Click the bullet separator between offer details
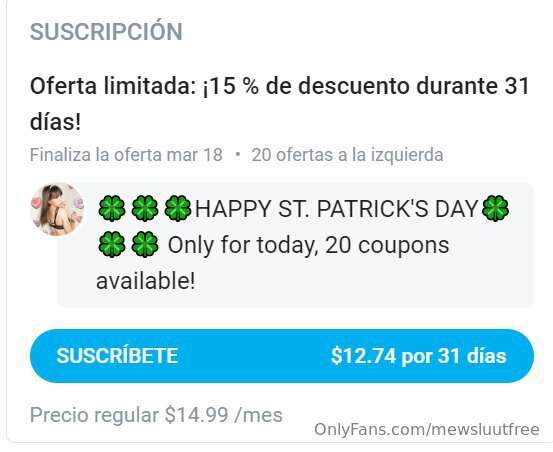Image resolution: width=553 pixels, height=452 pixels. (237, 154)
